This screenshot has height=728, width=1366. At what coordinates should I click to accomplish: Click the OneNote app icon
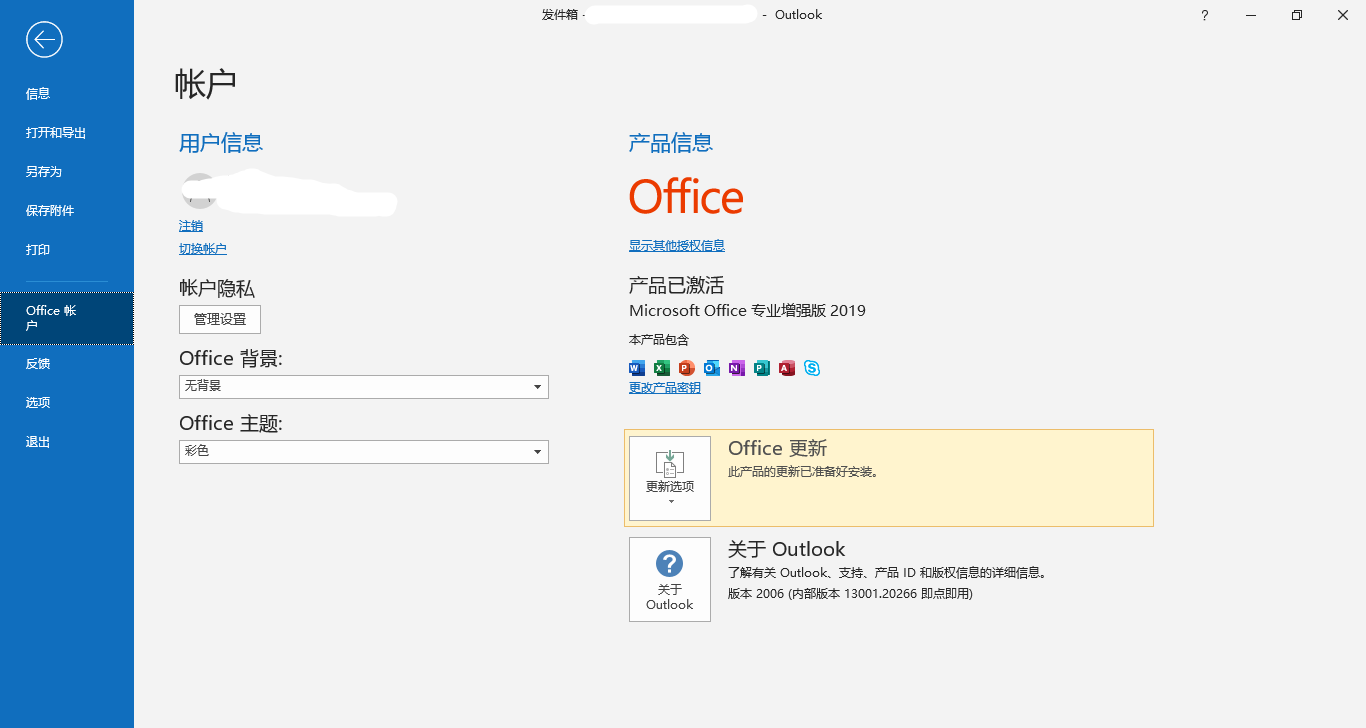point(737,368)
